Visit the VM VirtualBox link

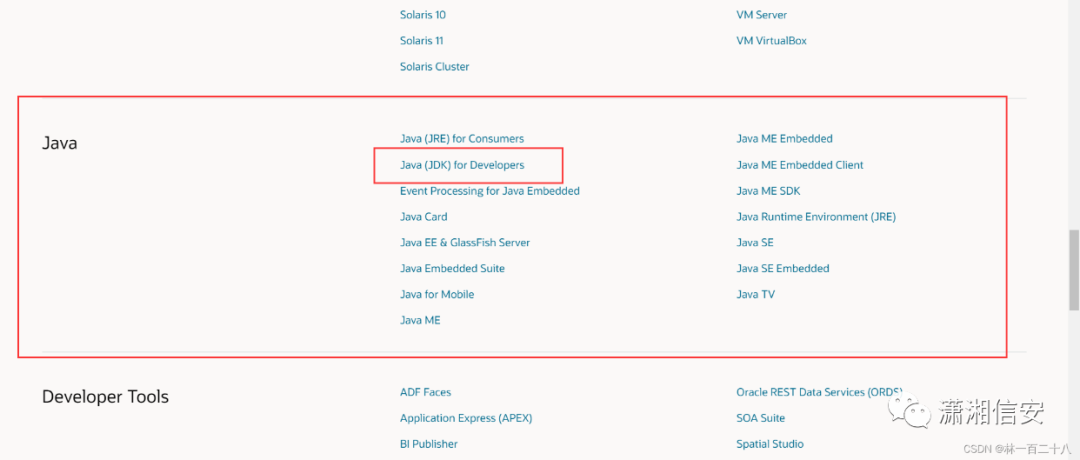(771, 41)
